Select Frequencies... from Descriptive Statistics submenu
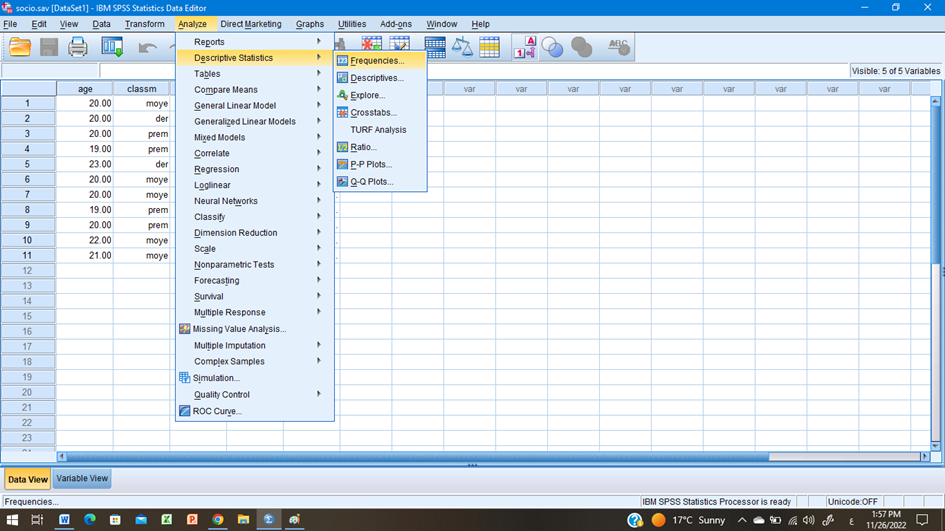 (377, 61)
